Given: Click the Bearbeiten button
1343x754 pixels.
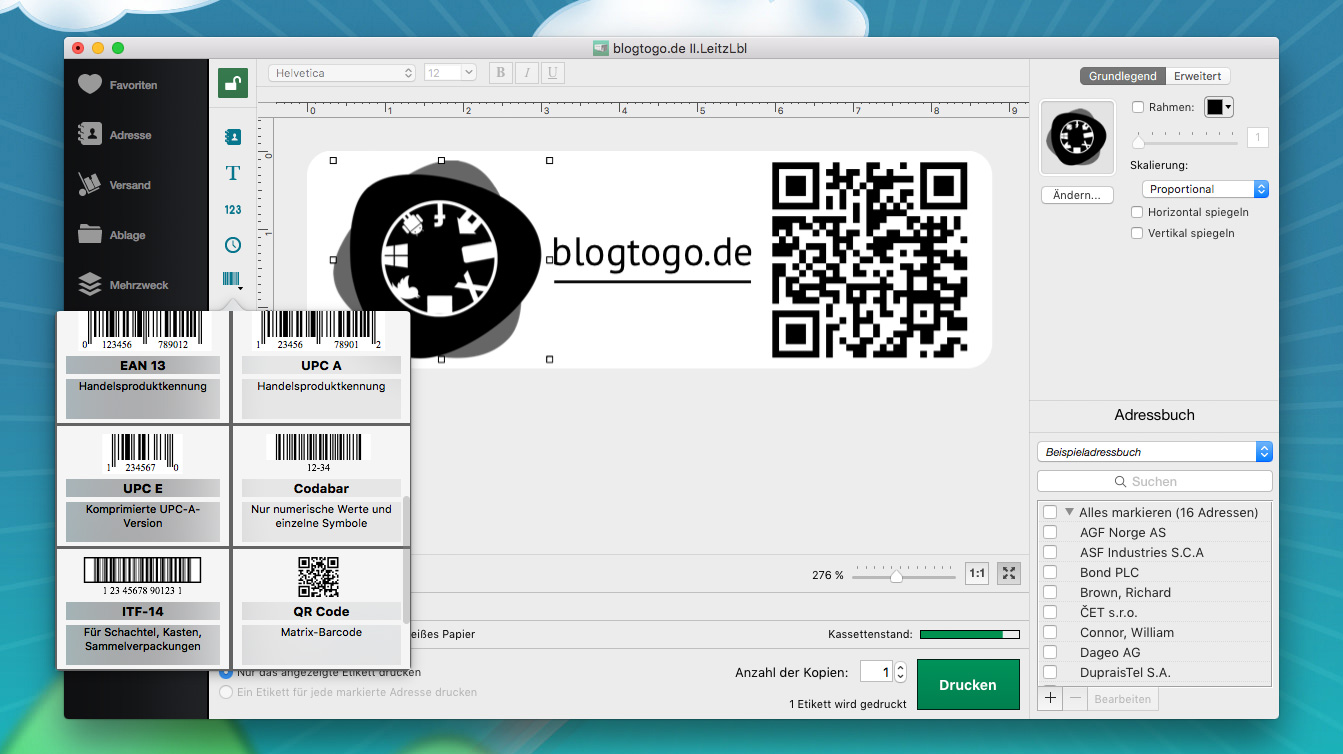Looking at the screenshot, I should pyautogui.click(x=1125, y=699).
